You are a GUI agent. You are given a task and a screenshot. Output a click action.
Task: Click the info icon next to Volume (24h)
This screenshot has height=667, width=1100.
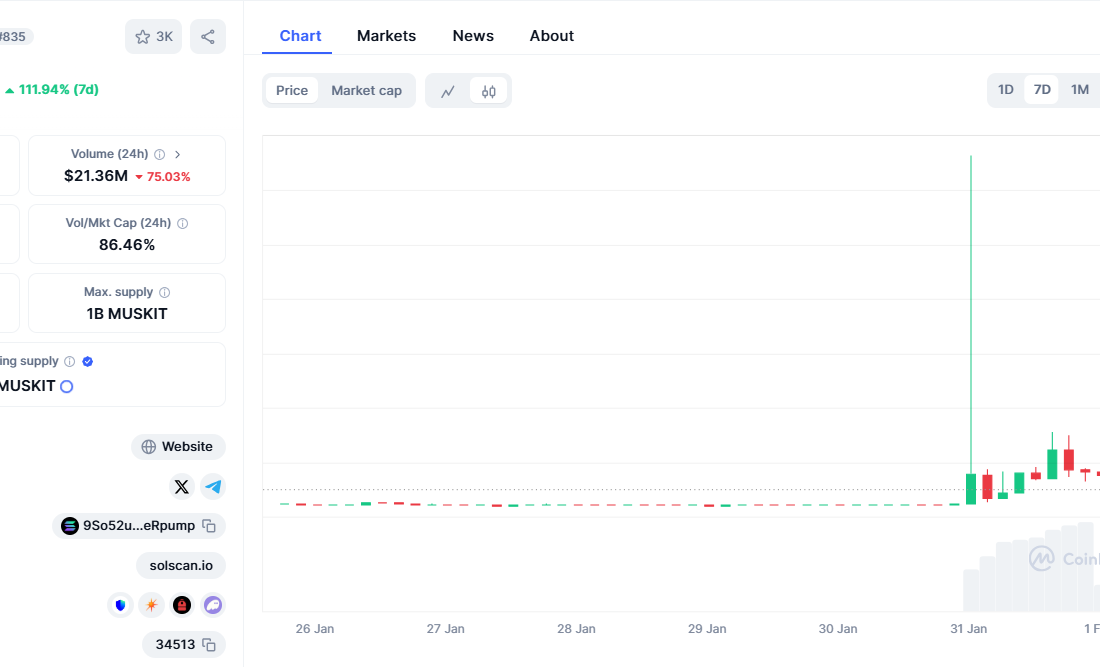[160, 155]
